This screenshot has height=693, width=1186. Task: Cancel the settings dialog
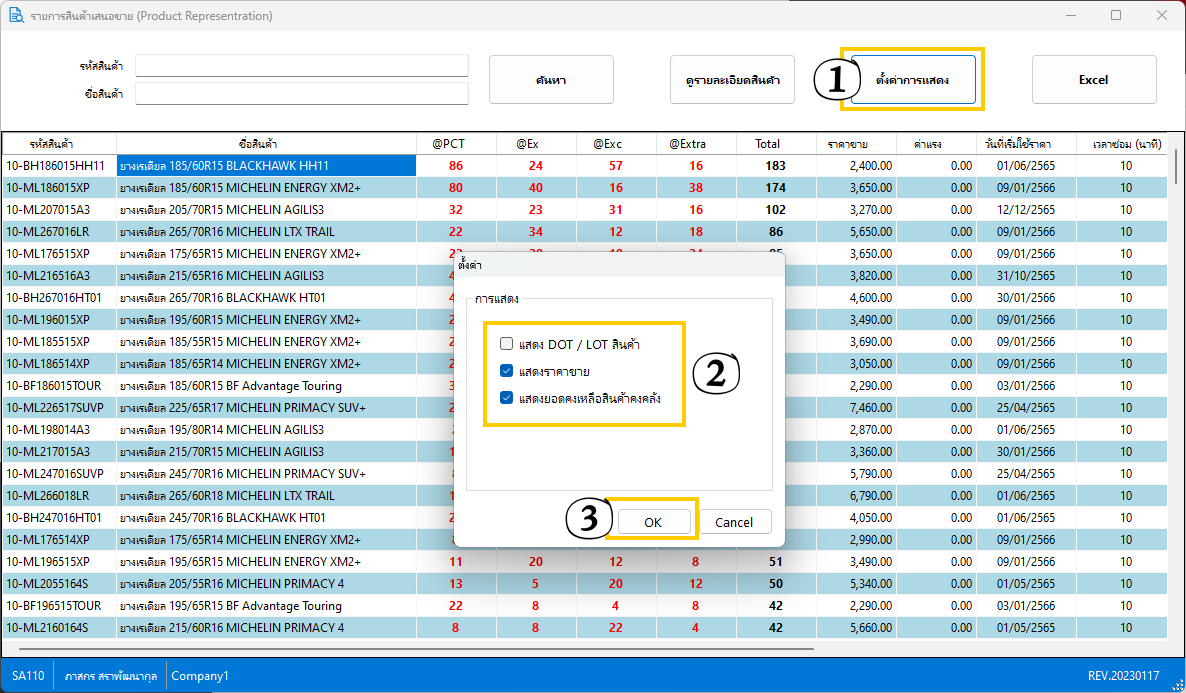(x=734, y=522)
